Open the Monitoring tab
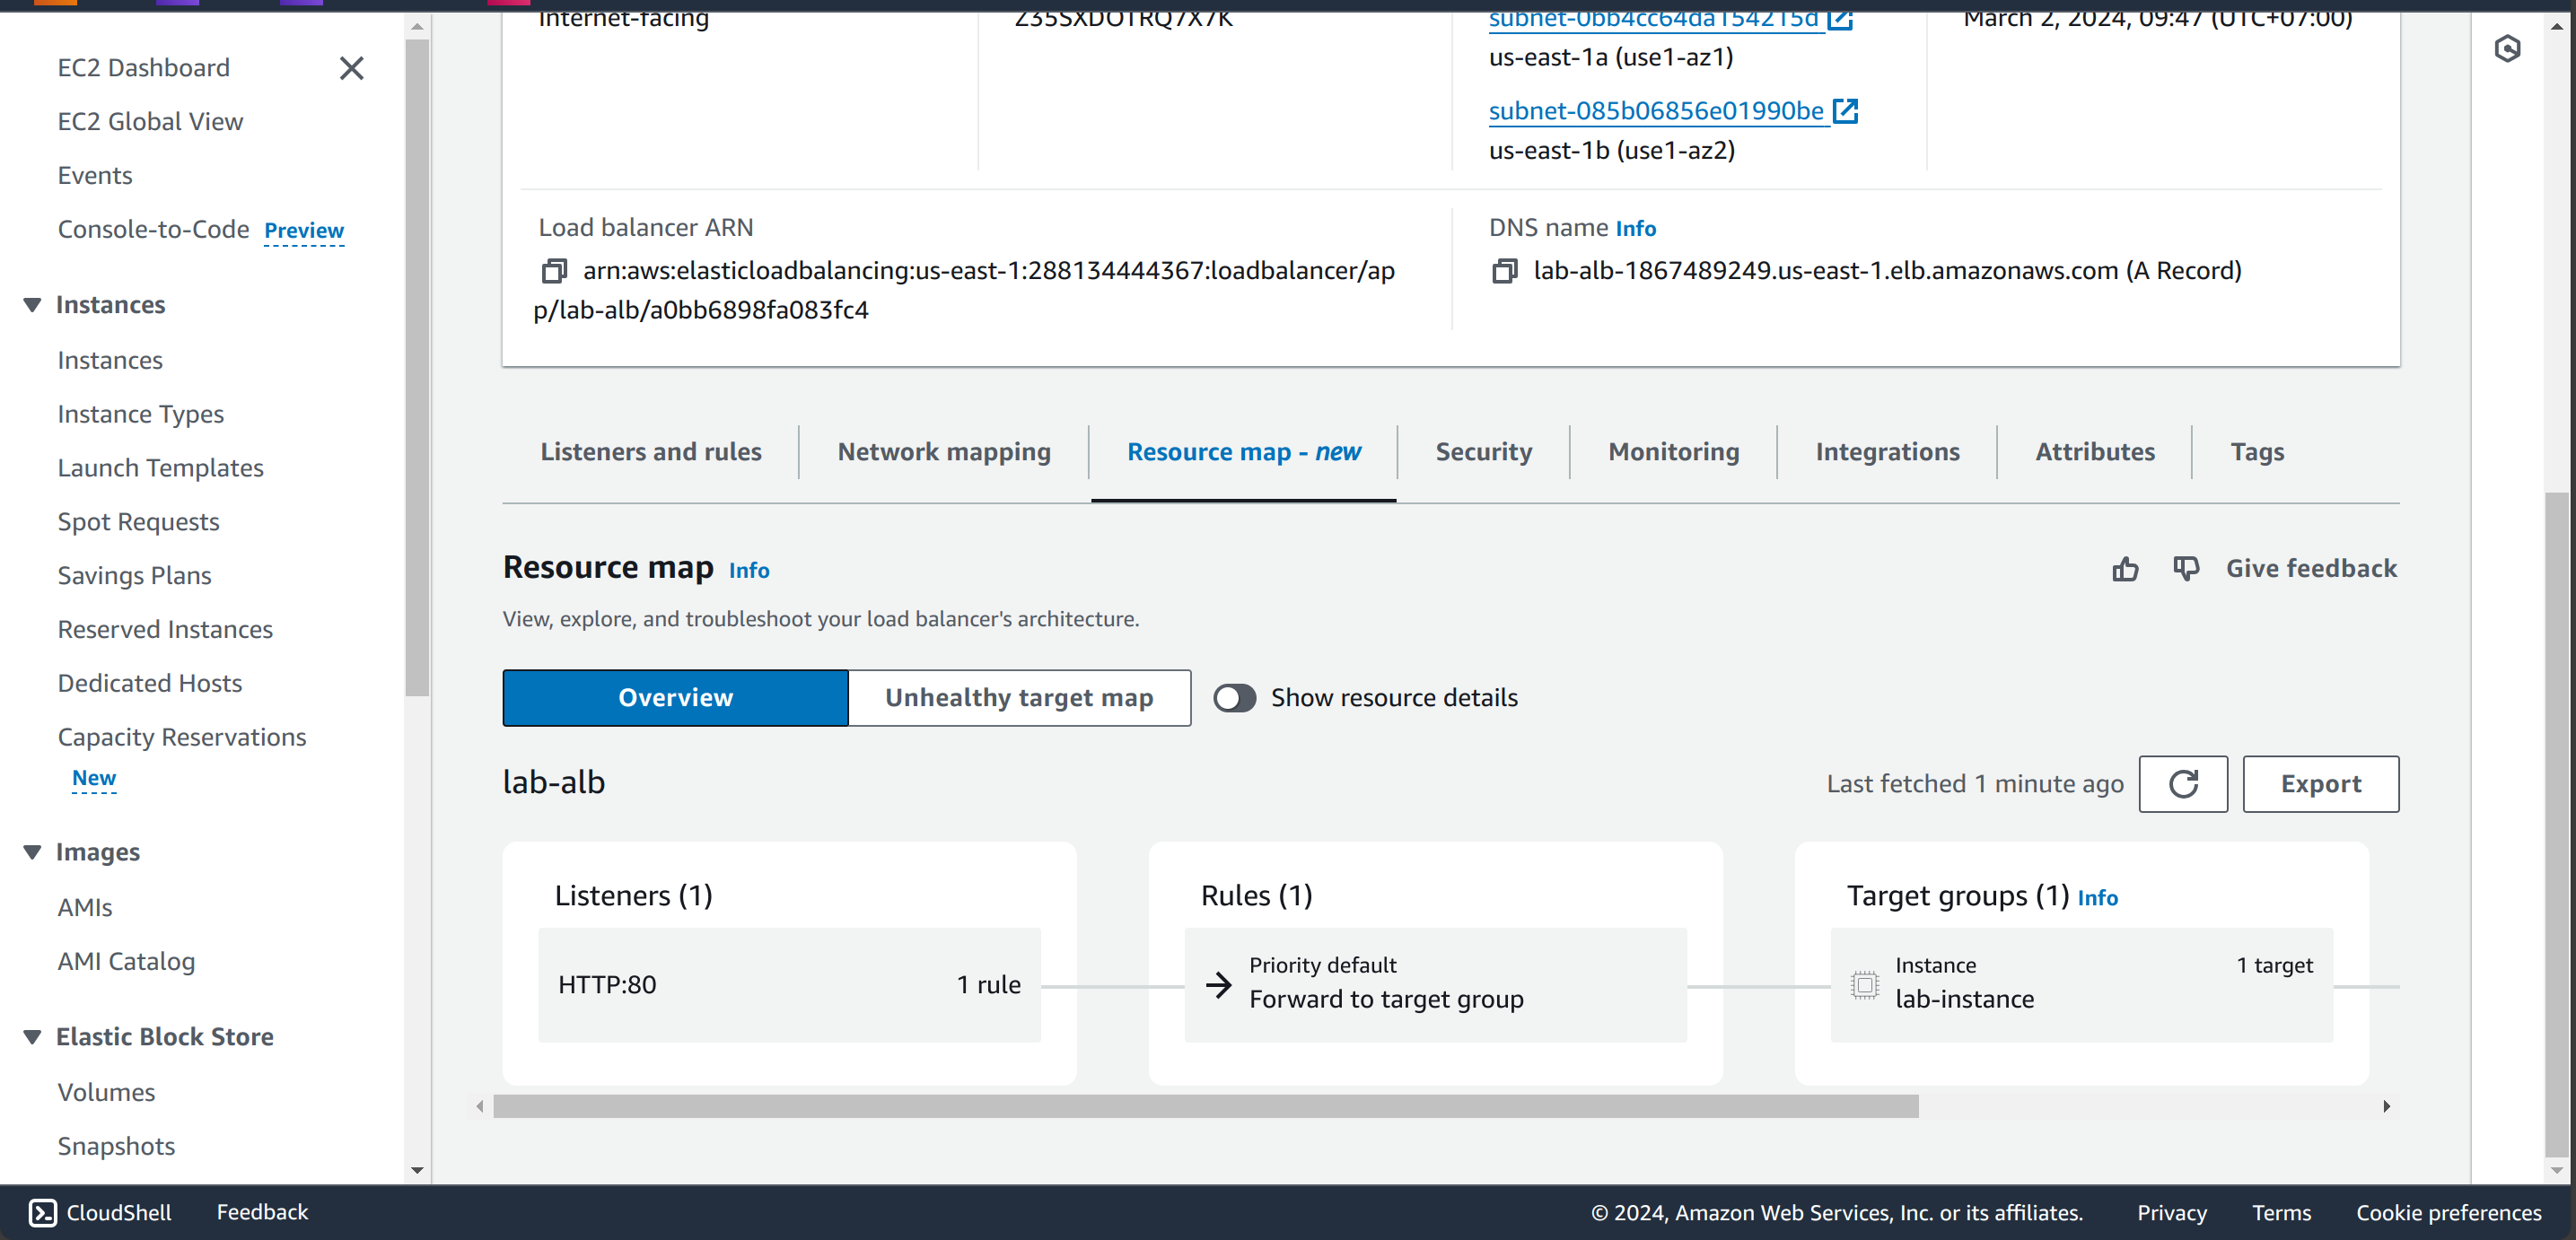This screenshot has width=2576, height=1240. coord(1673,451)
